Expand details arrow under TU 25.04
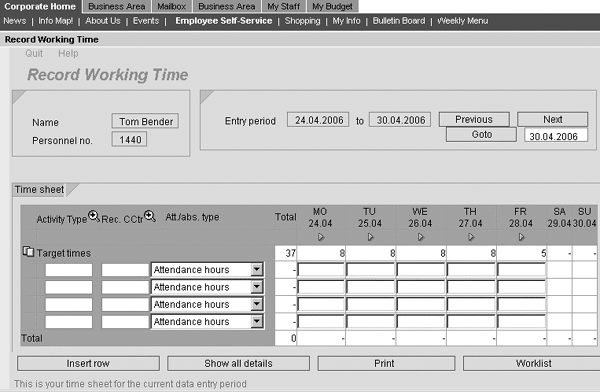The width and height of the screenshot is (600, 392). 370,237
